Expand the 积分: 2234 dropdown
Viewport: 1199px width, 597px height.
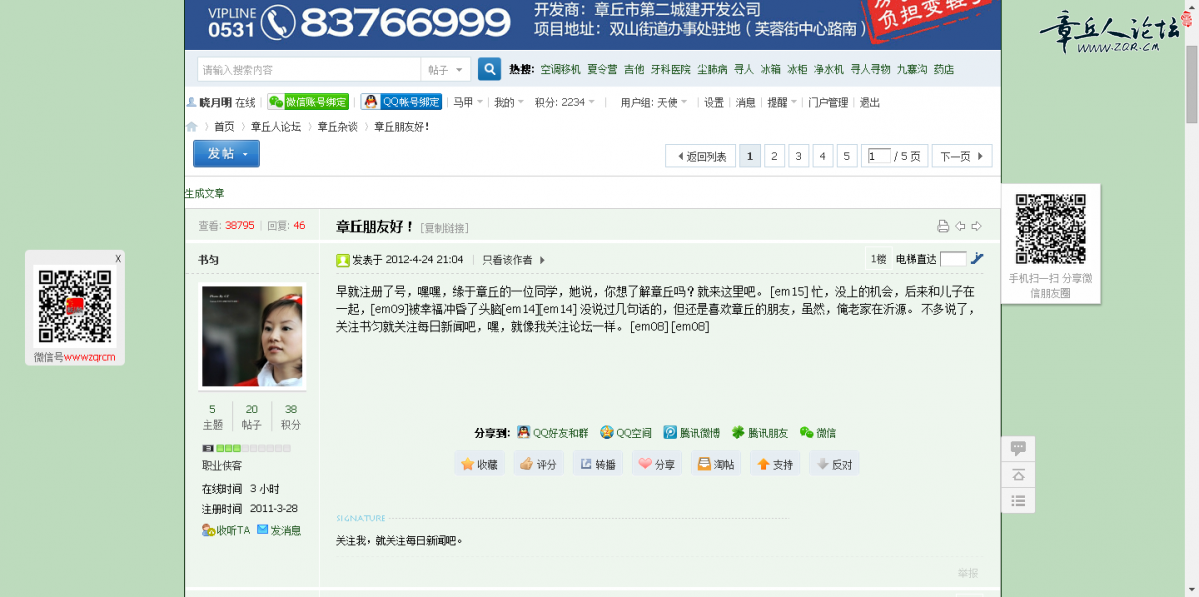point(564,102)
